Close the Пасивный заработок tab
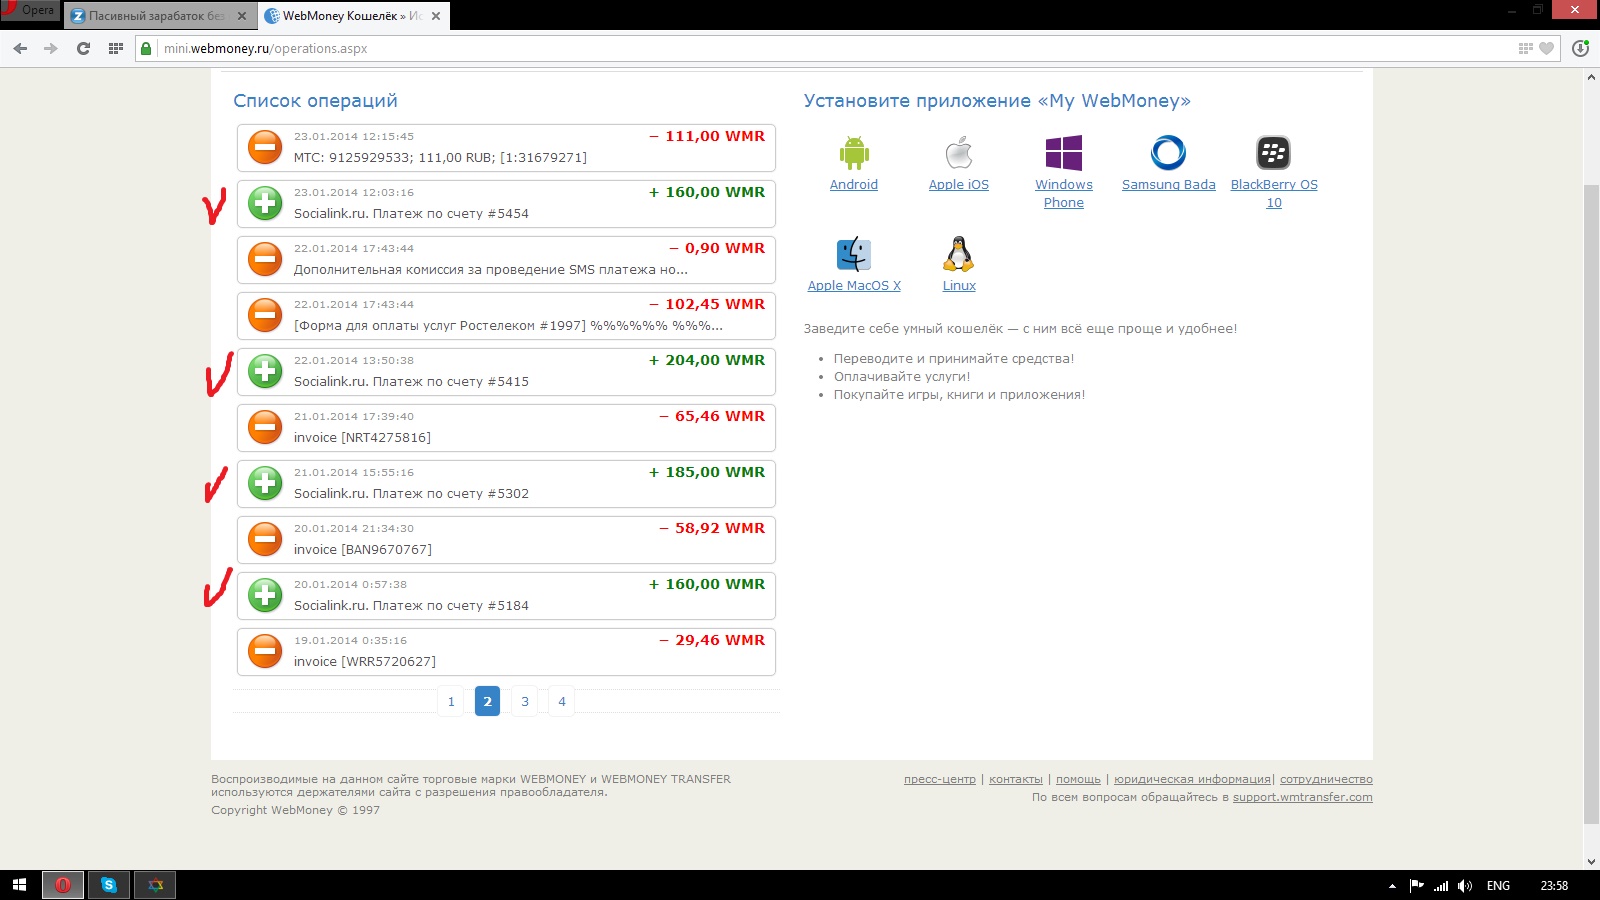 (x=242, y=16)
